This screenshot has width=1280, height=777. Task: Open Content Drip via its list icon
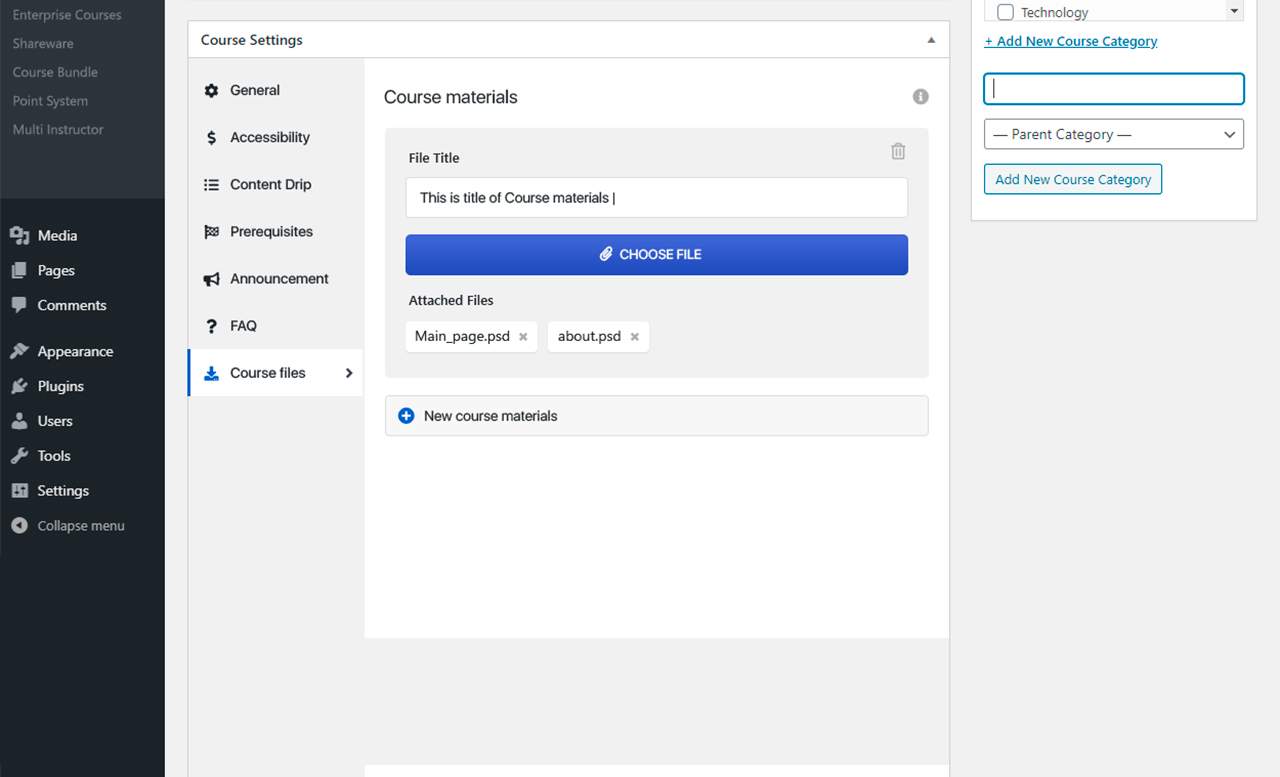tap(211, 184)
